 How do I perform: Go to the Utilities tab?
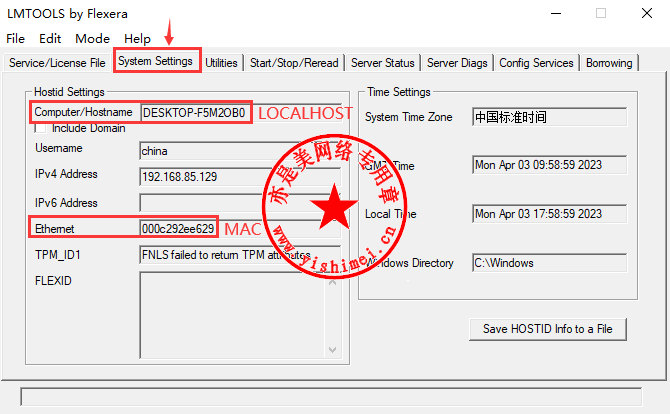coord(221,63)
